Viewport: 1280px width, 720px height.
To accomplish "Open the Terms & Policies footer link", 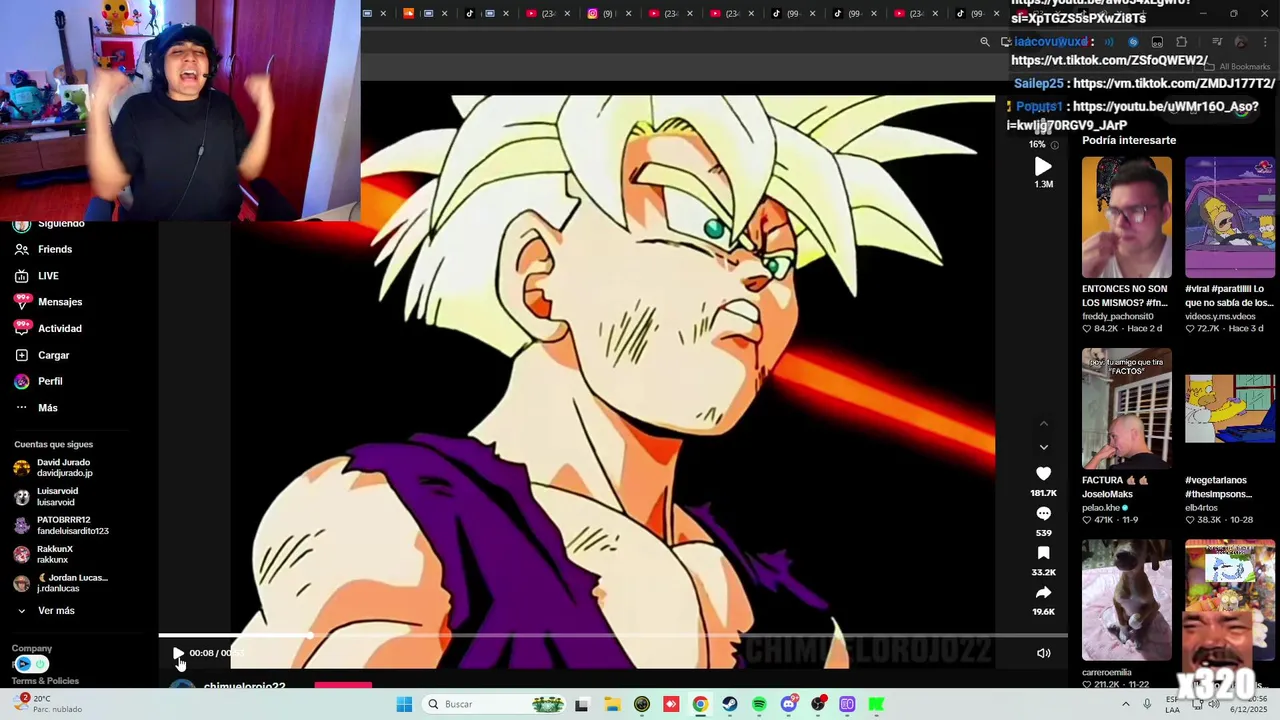I will pos(45,681).
